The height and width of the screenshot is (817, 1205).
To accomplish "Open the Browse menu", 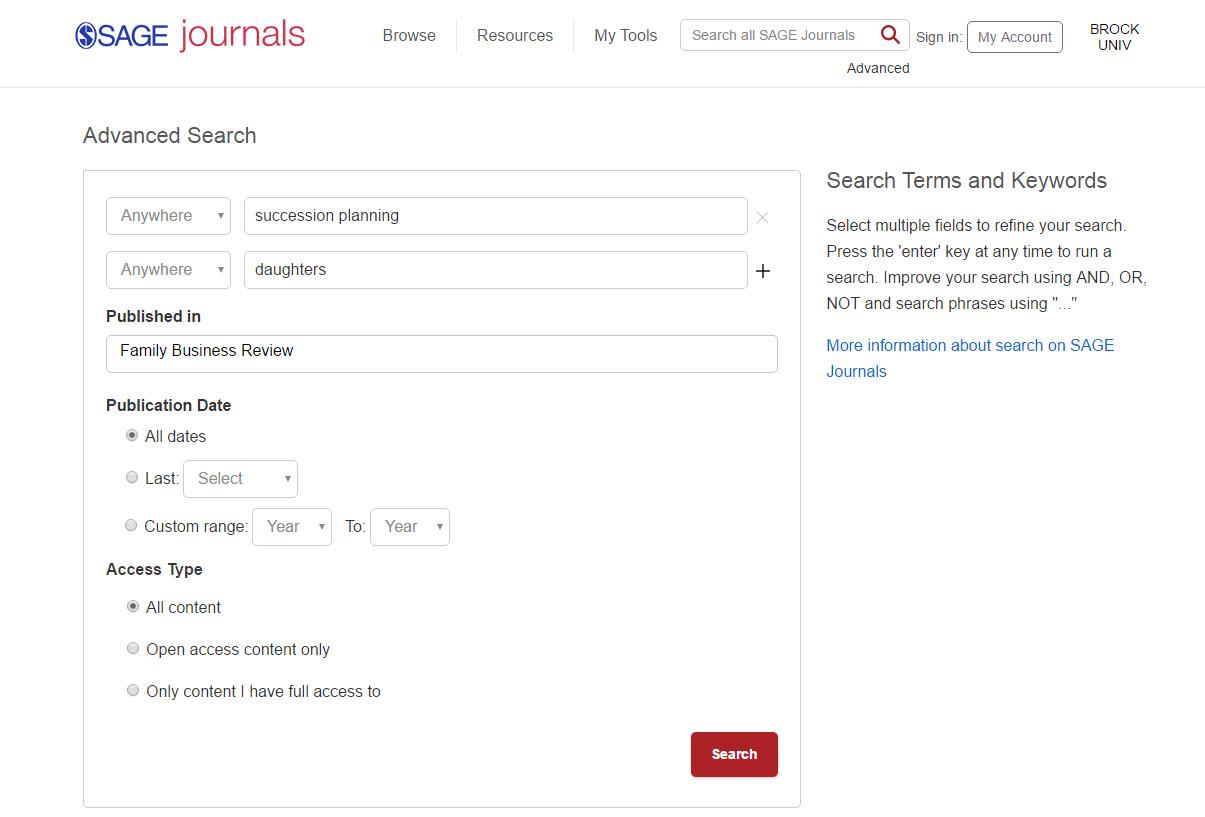I will click(x=409, y=35).
